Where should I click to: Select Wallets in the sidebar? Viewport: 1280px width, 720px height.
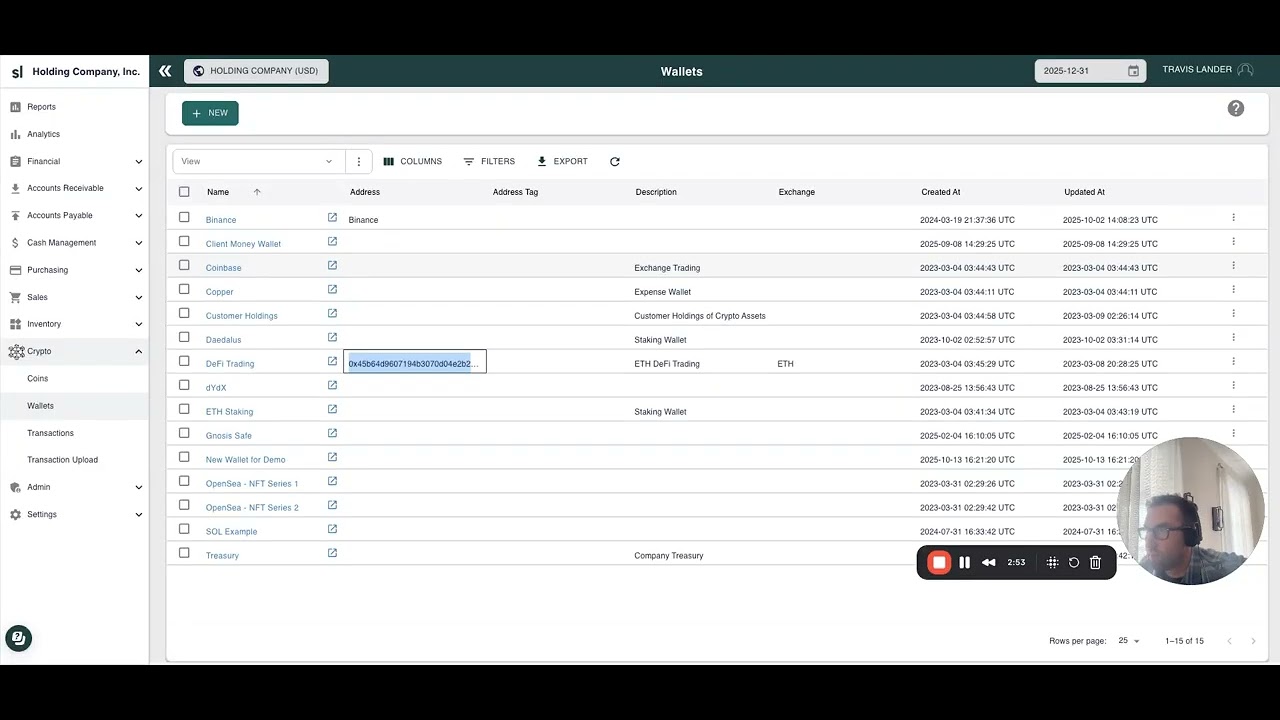(74, 406)
